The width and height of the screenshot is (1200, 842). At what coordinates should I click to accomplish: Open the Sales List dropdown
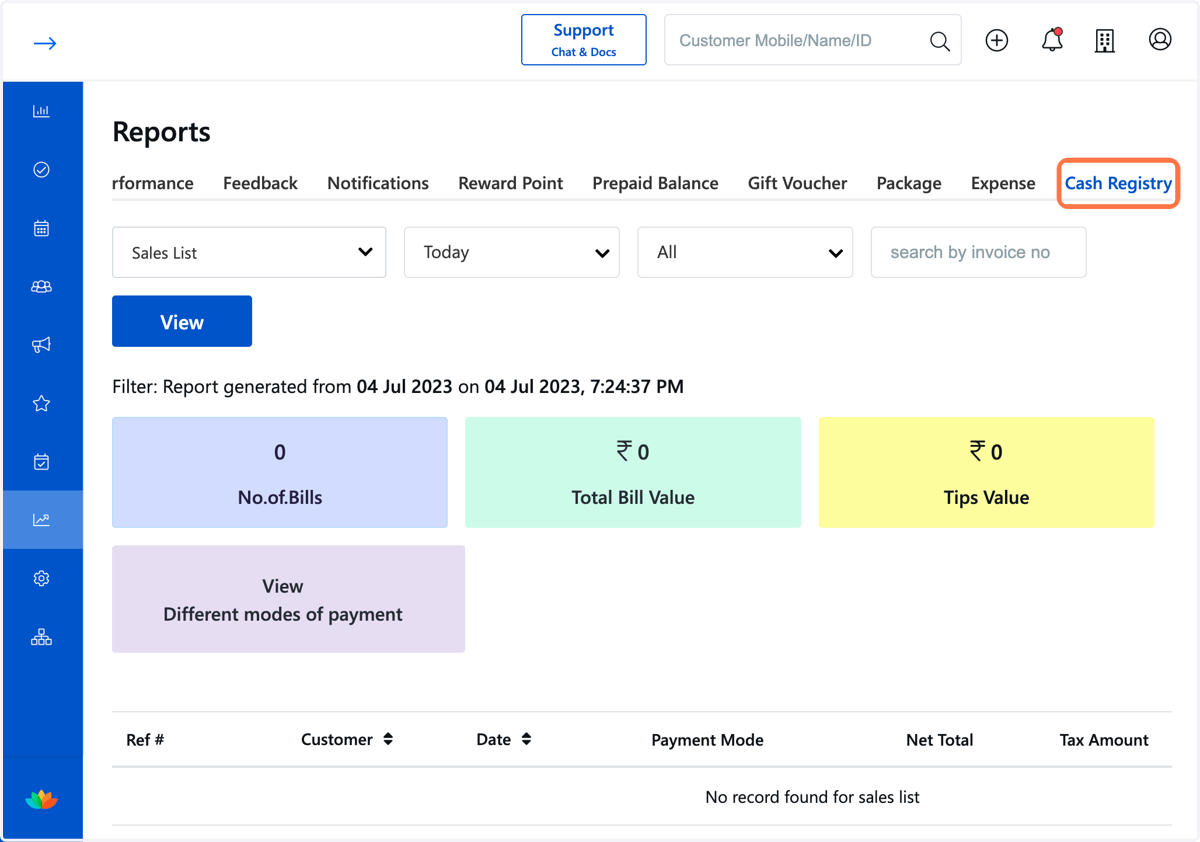tap(249, 252)
